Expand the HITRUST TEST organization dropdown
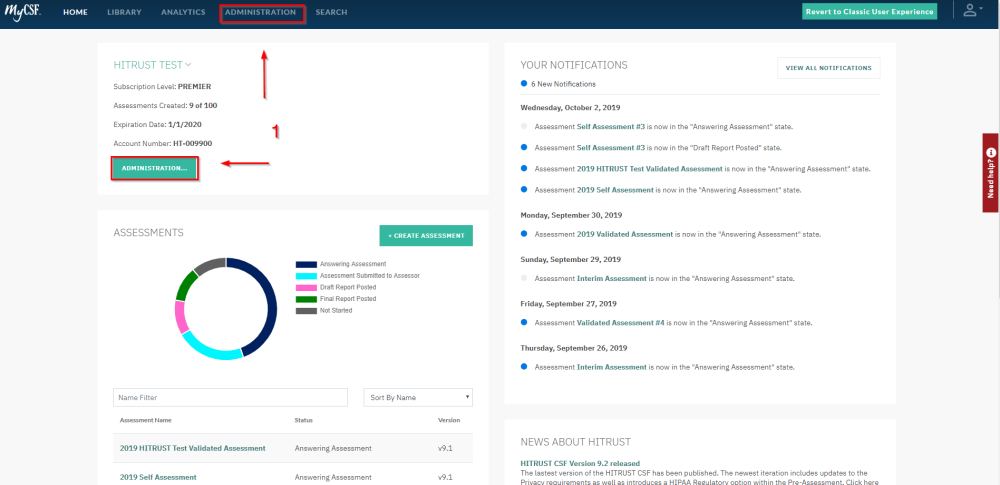The width and height of the screenshot is (1000, 485). 152,64
